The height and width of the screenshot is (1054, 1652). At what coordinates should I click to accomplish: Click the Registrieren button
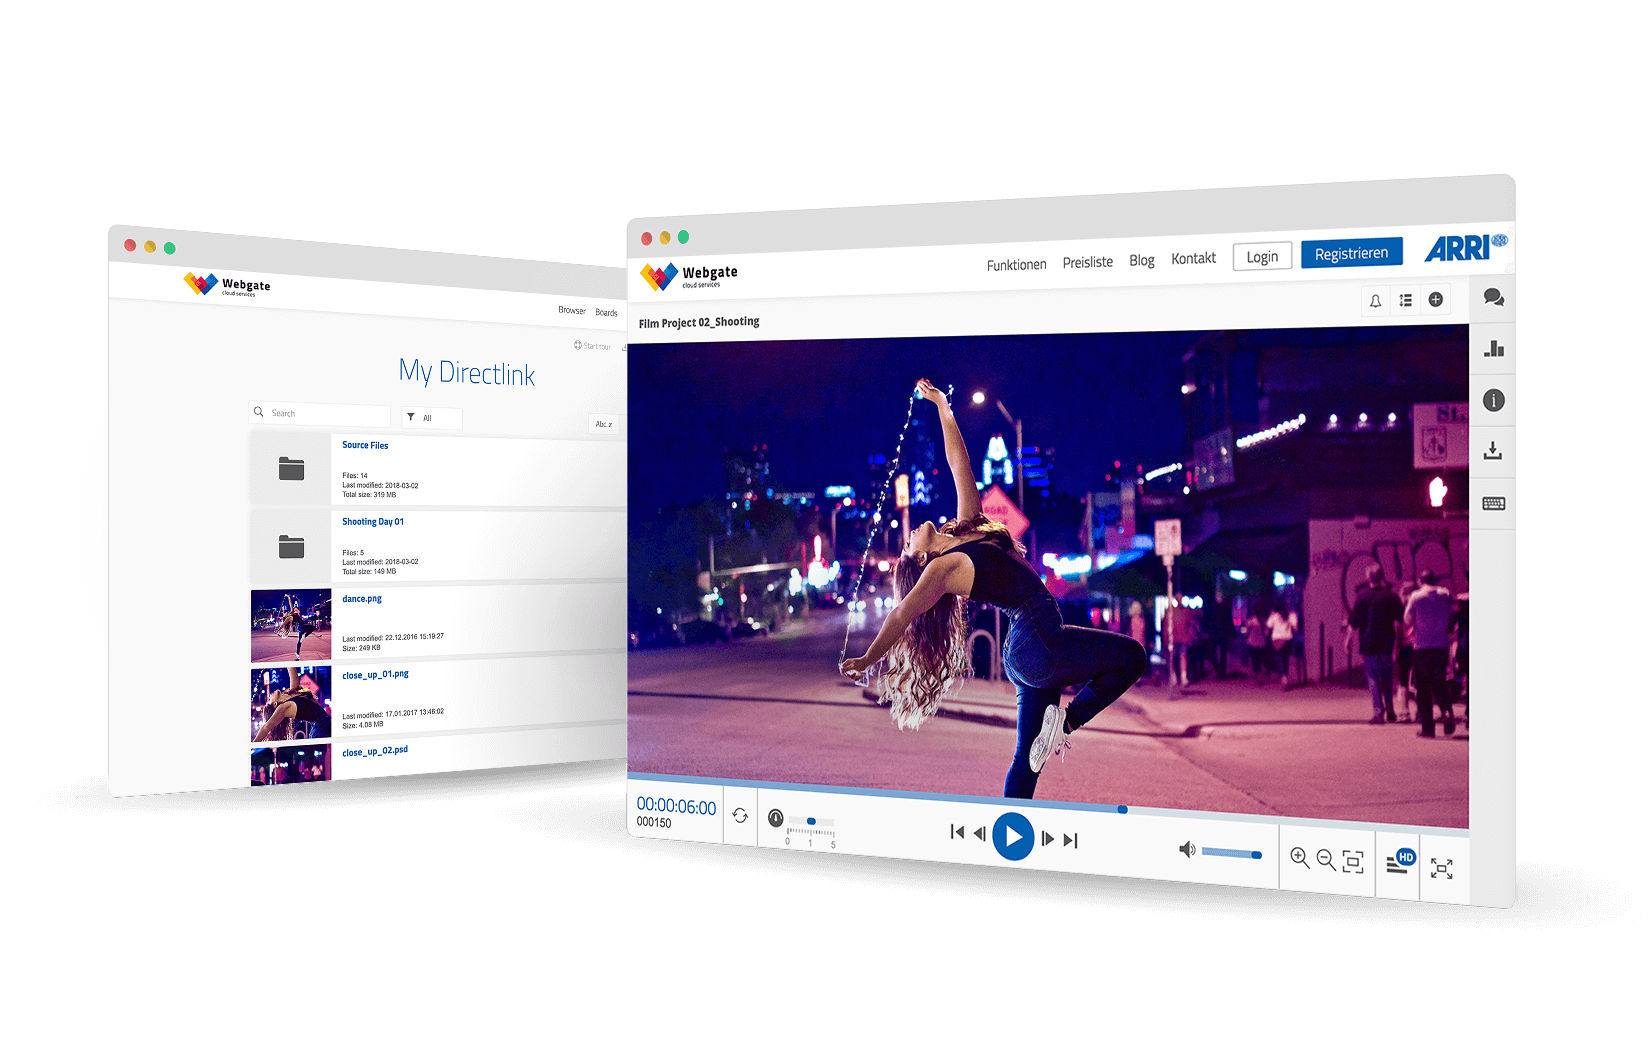coord(1351,252)
